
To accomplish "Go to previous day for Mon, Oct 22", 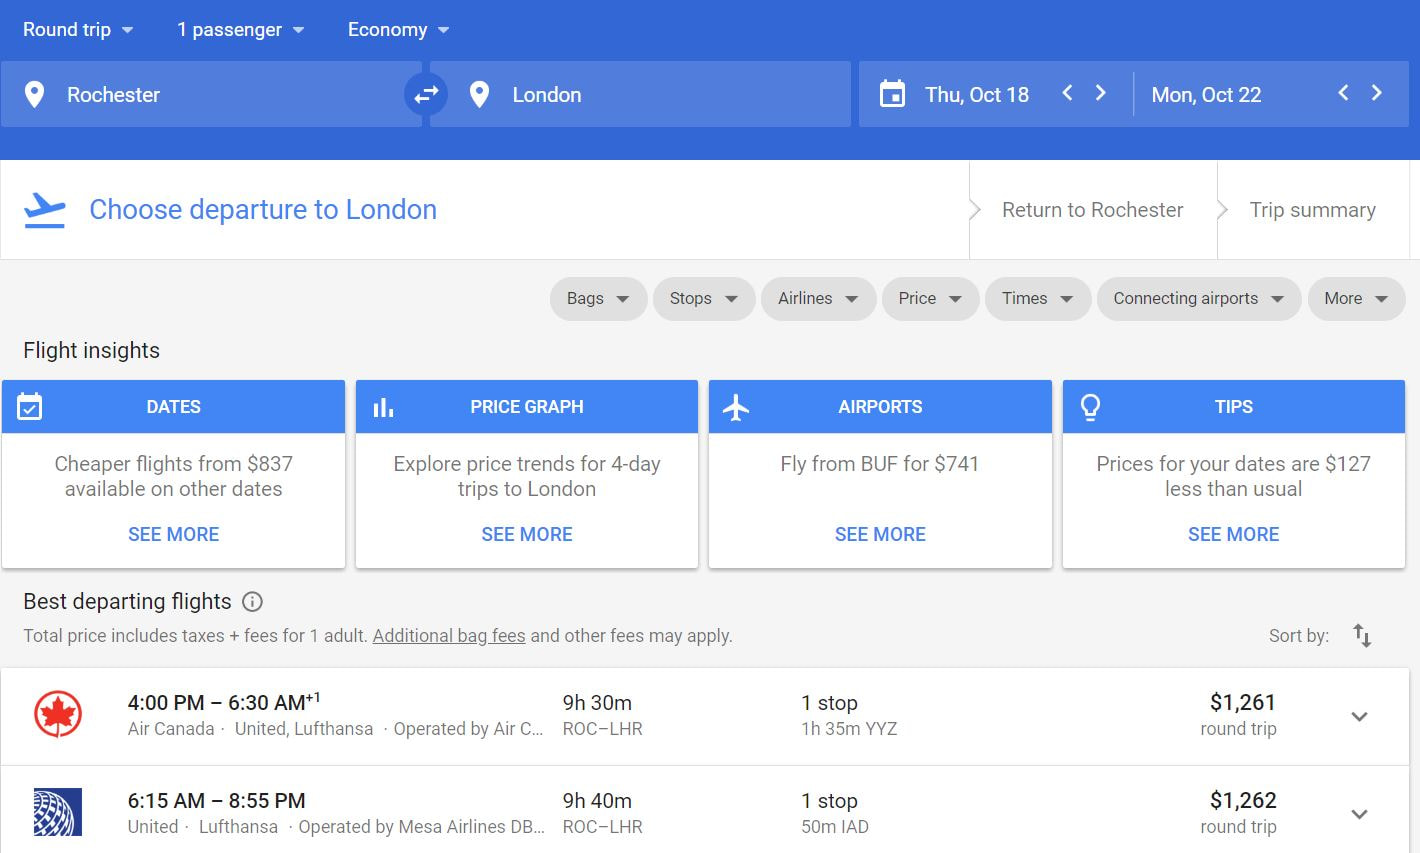I will coord(1343,93).
